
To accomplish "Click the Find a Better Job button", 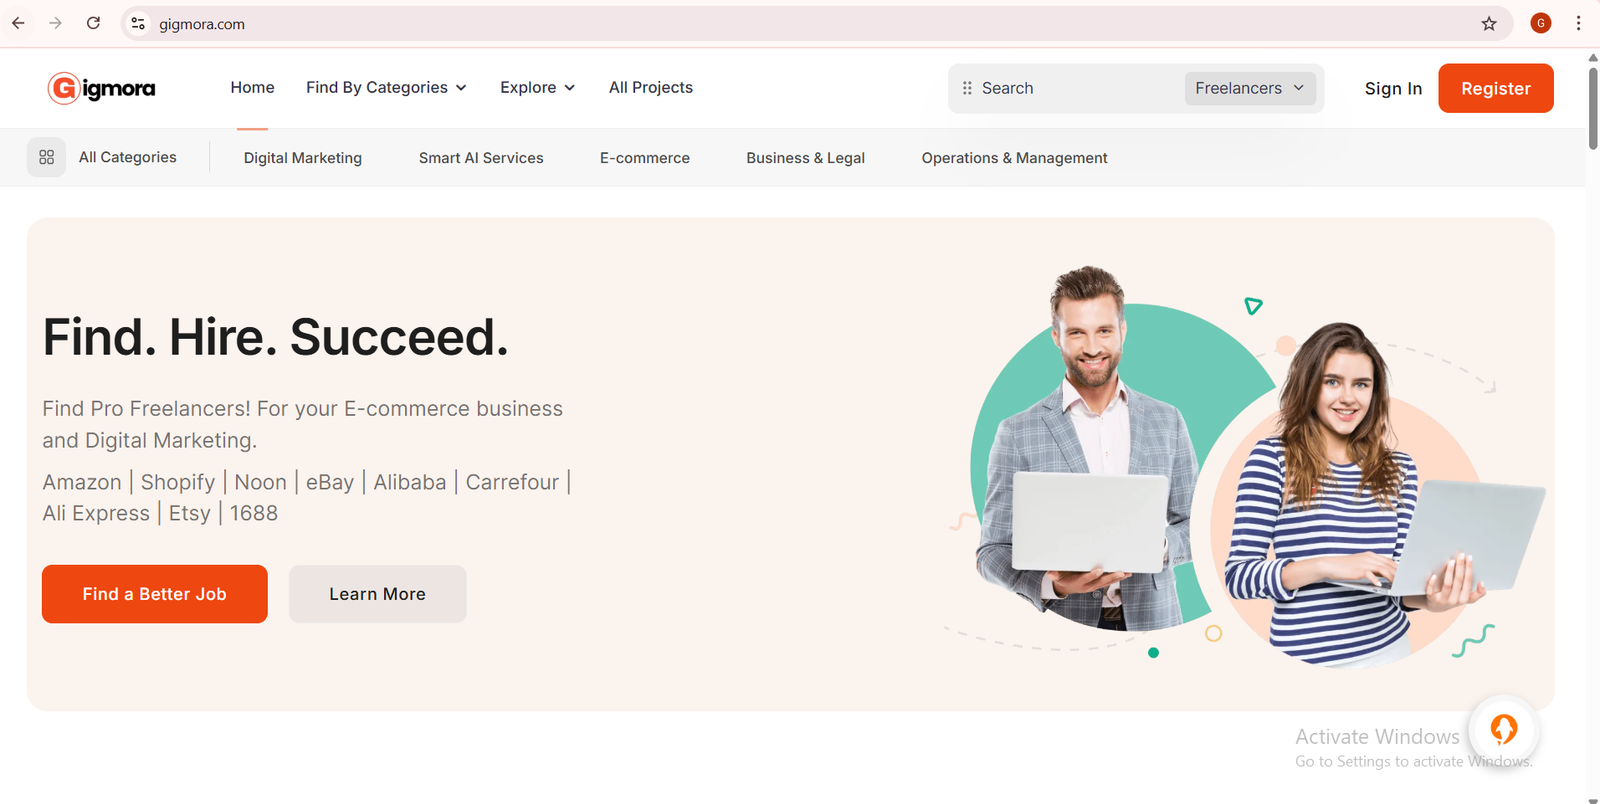I will point(155,594).
